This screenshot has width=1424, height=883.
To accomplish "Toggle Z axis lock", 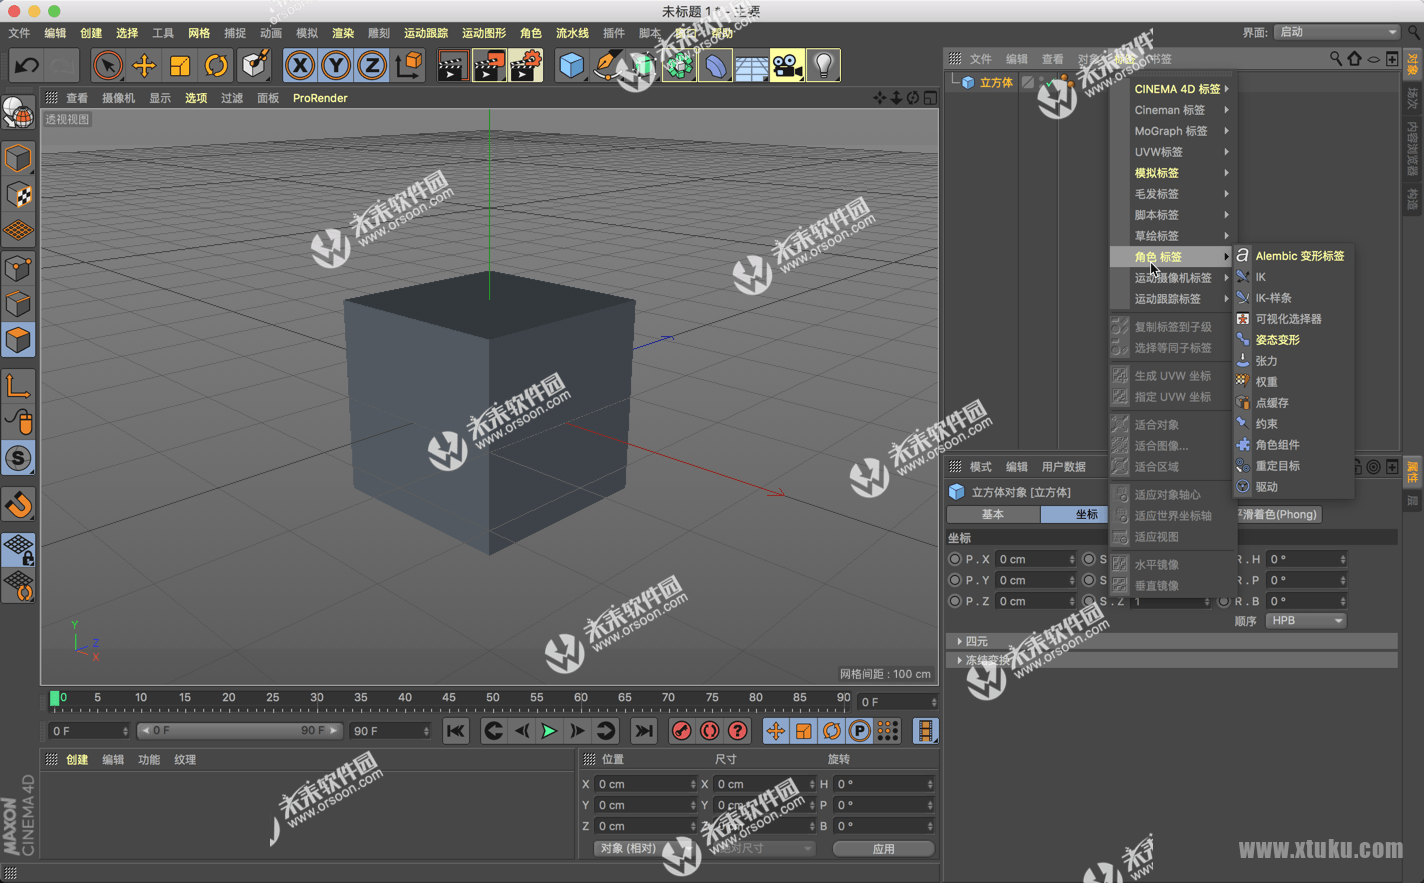I will coord(372,66).
